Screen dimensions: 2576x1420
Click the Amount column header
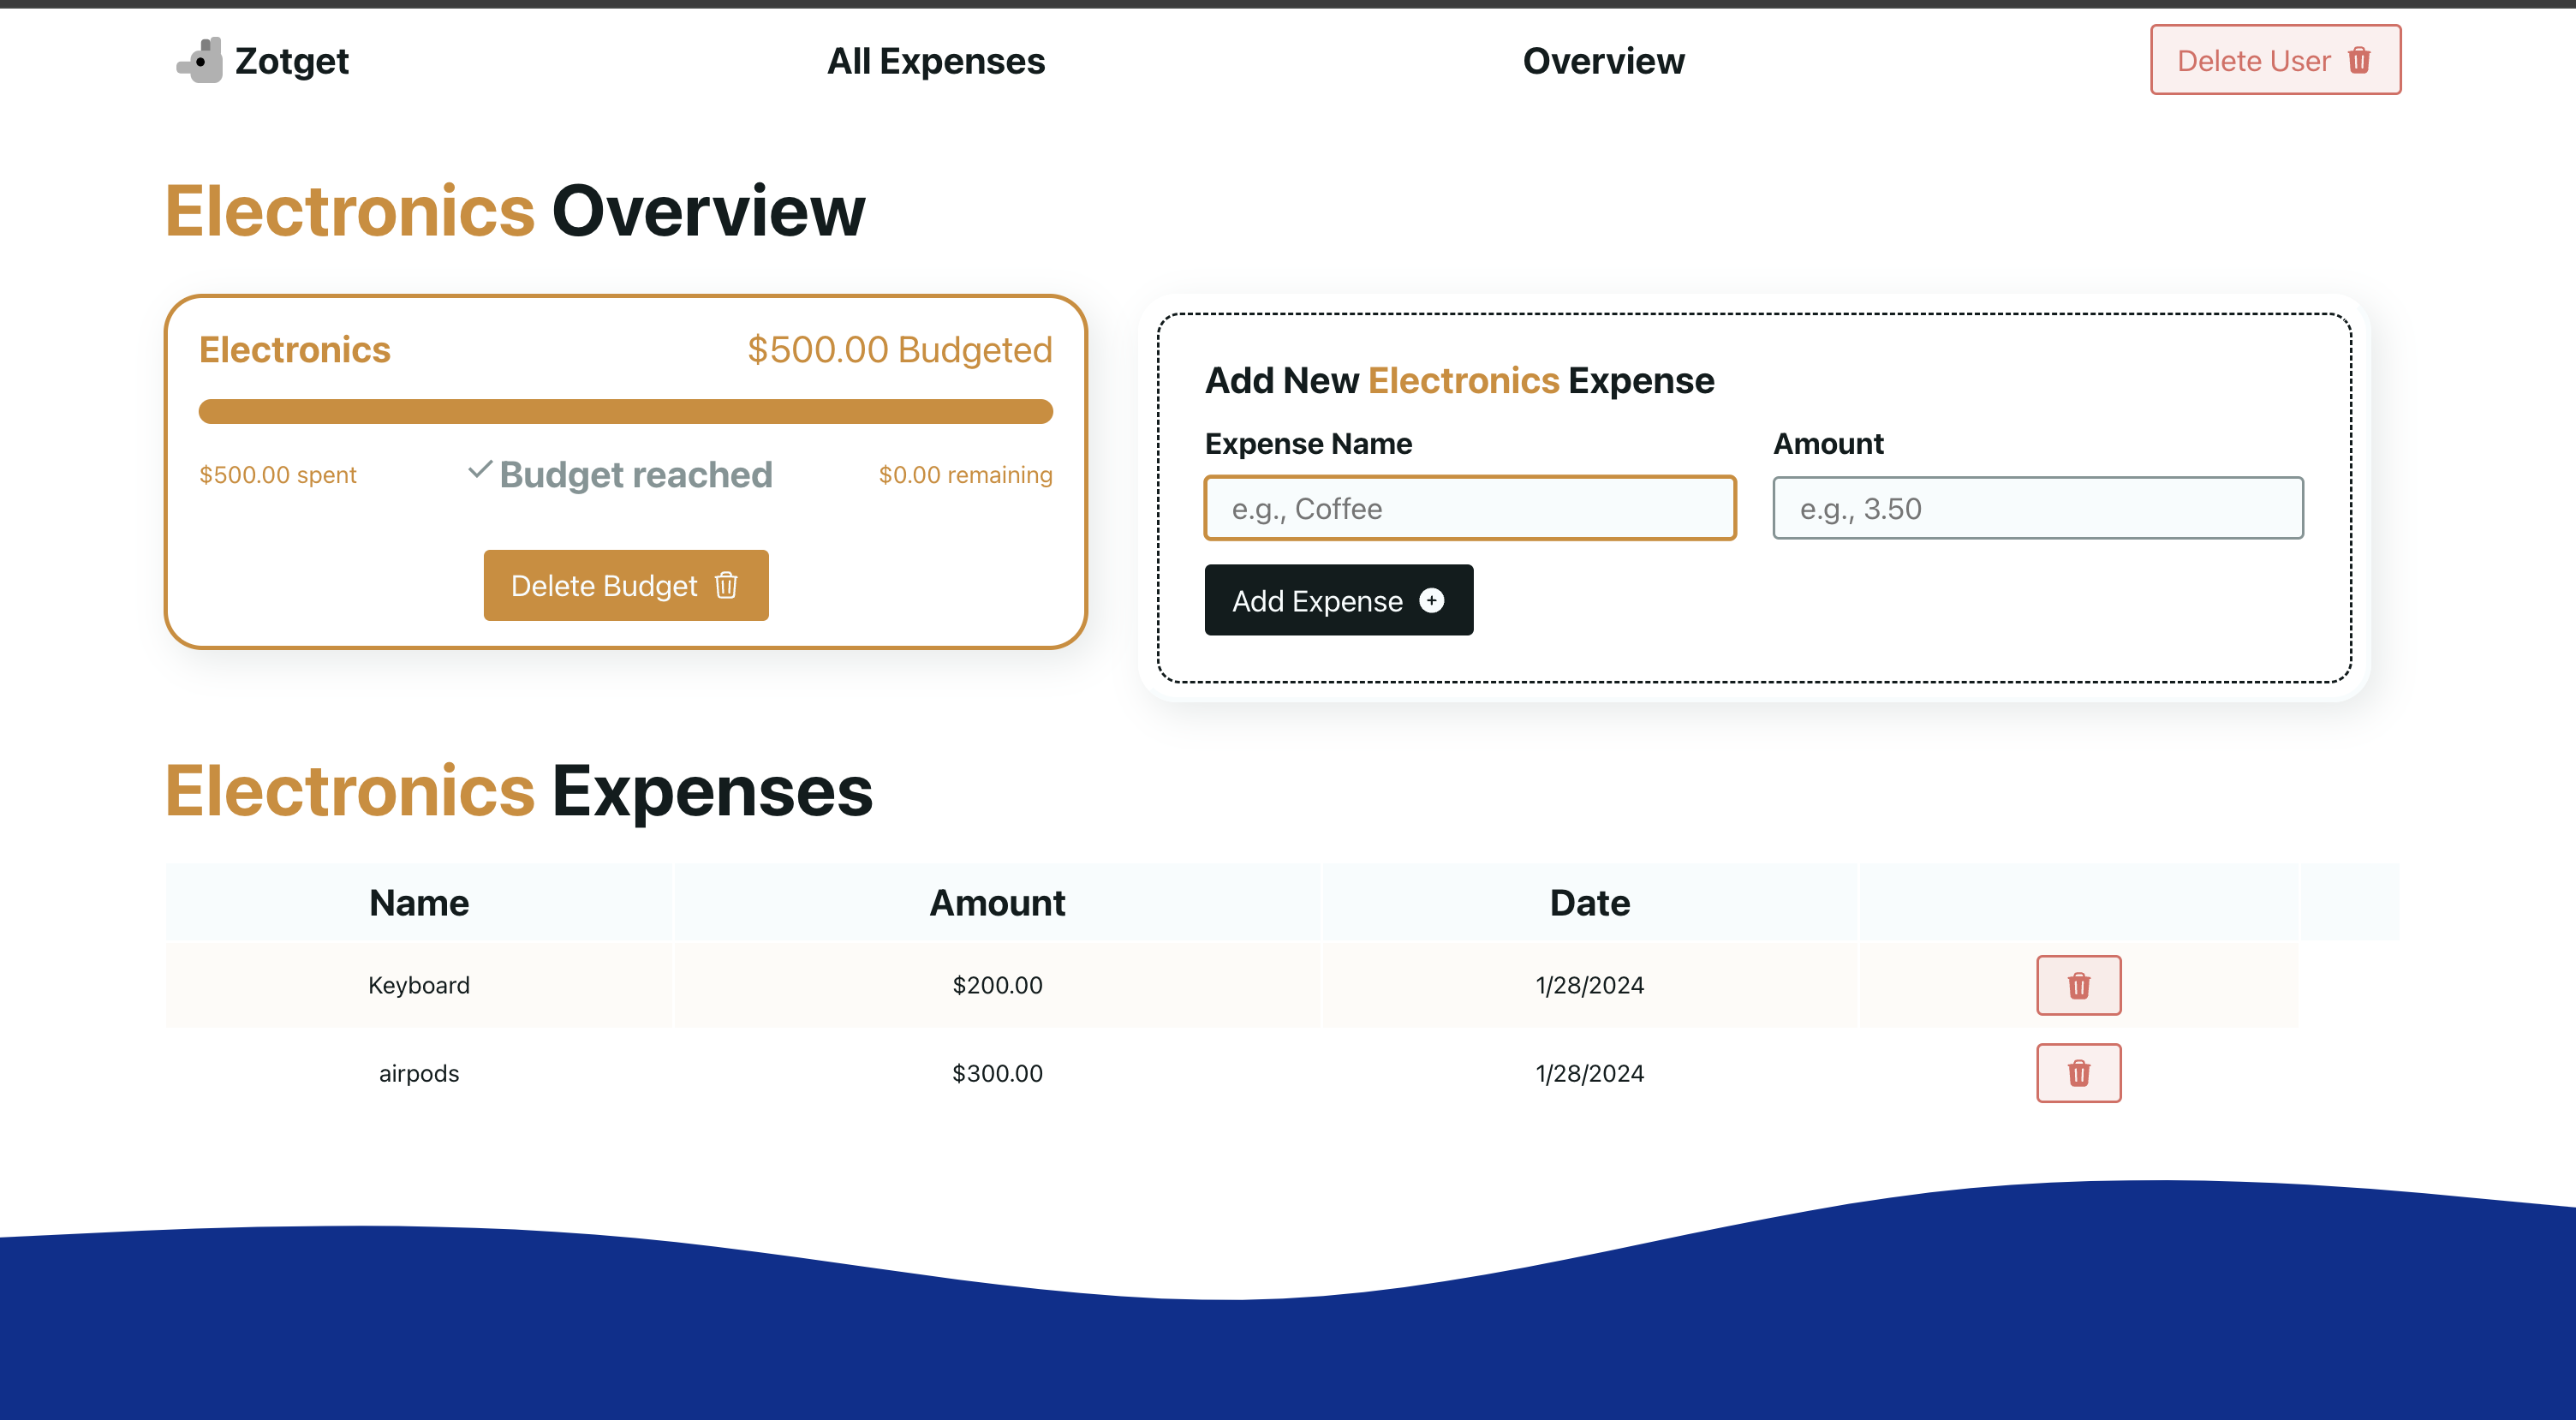(x=997, y=903)
